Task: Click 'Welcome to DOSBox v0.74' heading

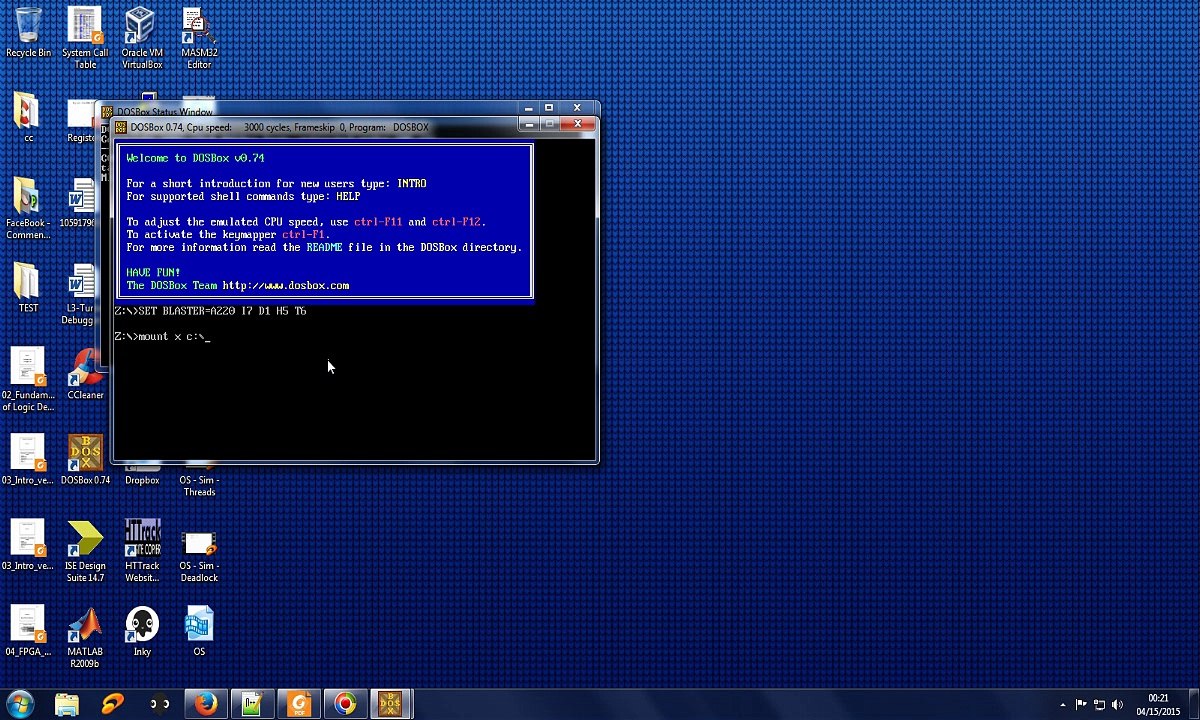Action: (195, 158)
